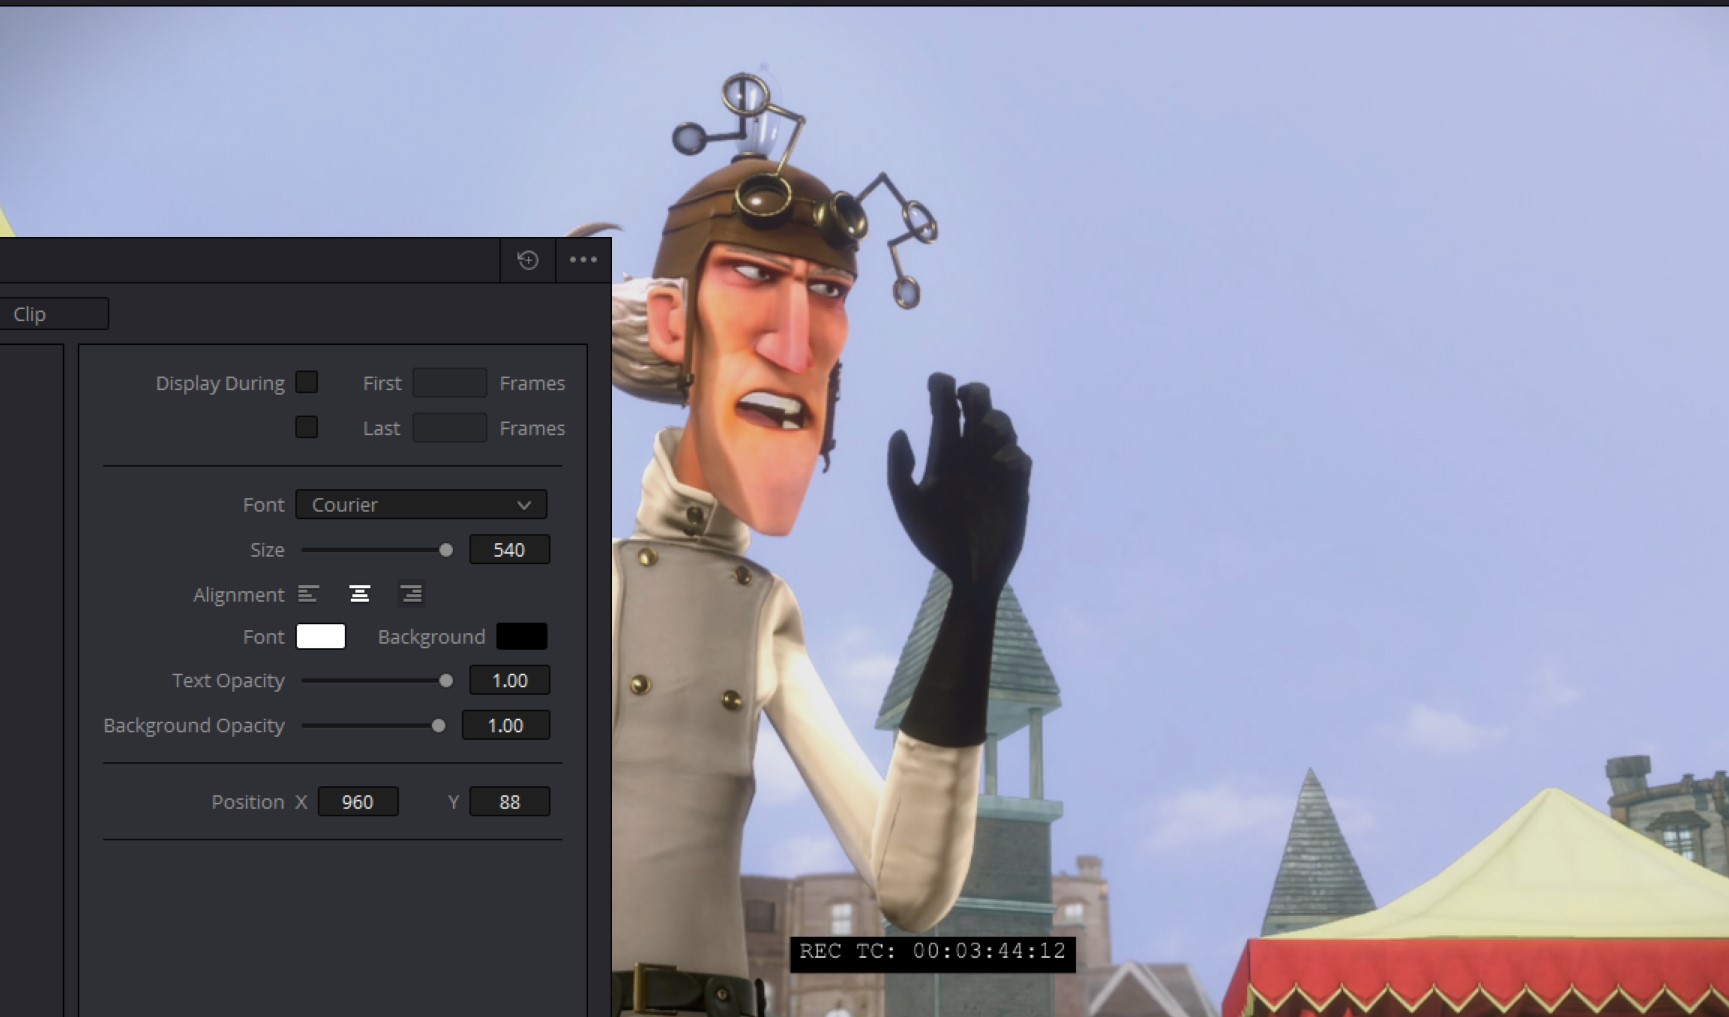
Task: Click the Background Opacity value 1.00
Action: tap(505, 725)
